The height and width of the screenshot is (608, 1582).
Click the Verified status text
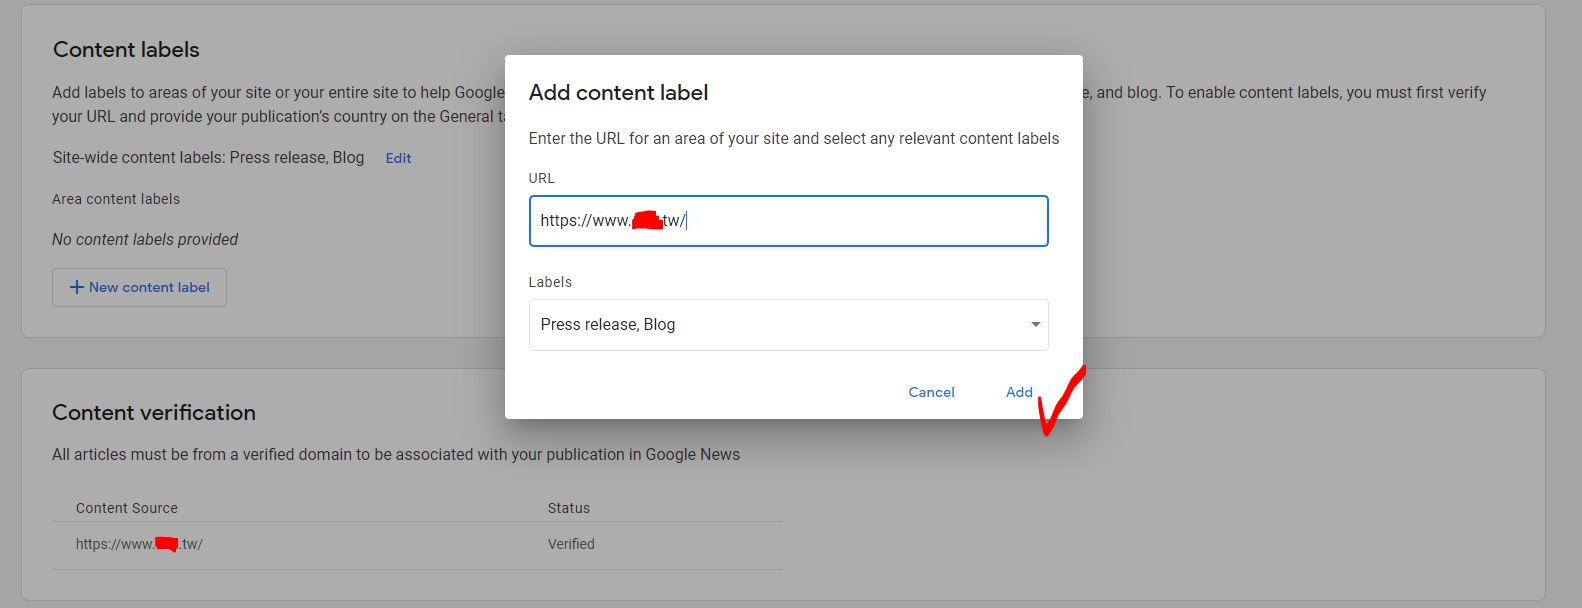tap(571, 544)
